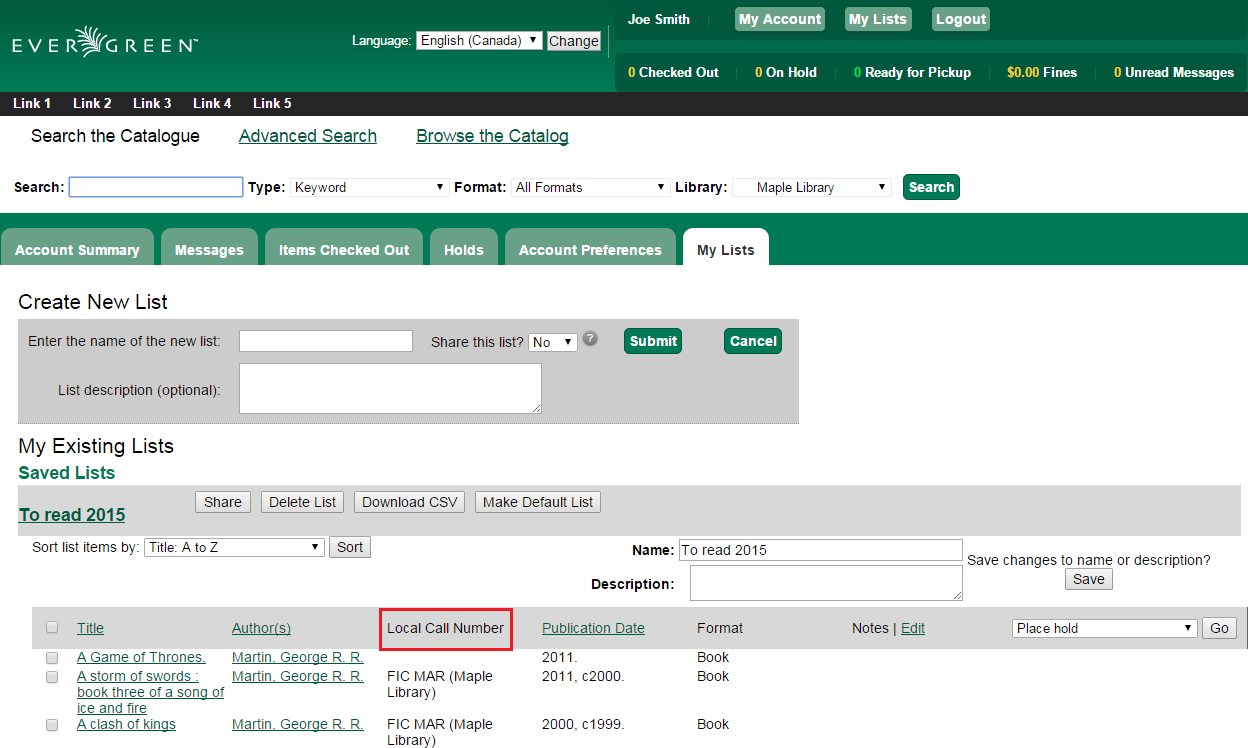Open the Language dropdown
The height and width of the screenshot is (748, 1248).
(479, 41)
